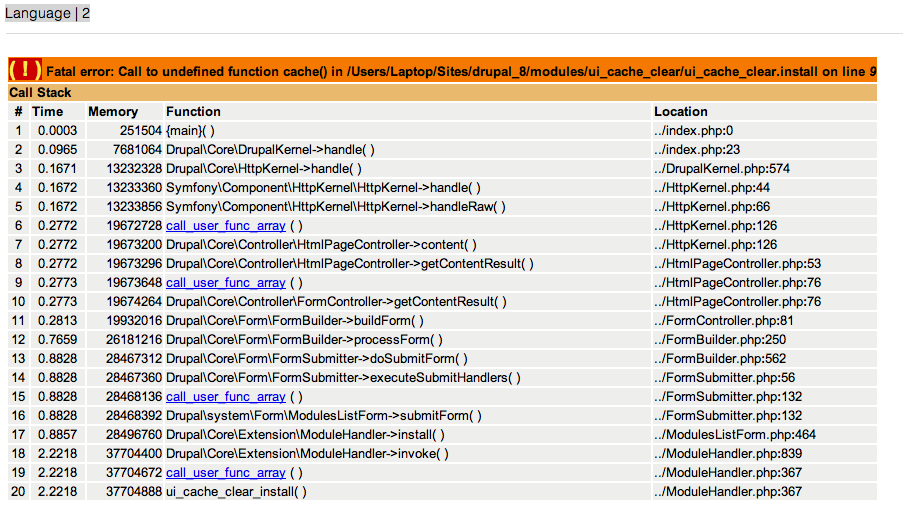Click memory value 13232328

pos(134,169)
